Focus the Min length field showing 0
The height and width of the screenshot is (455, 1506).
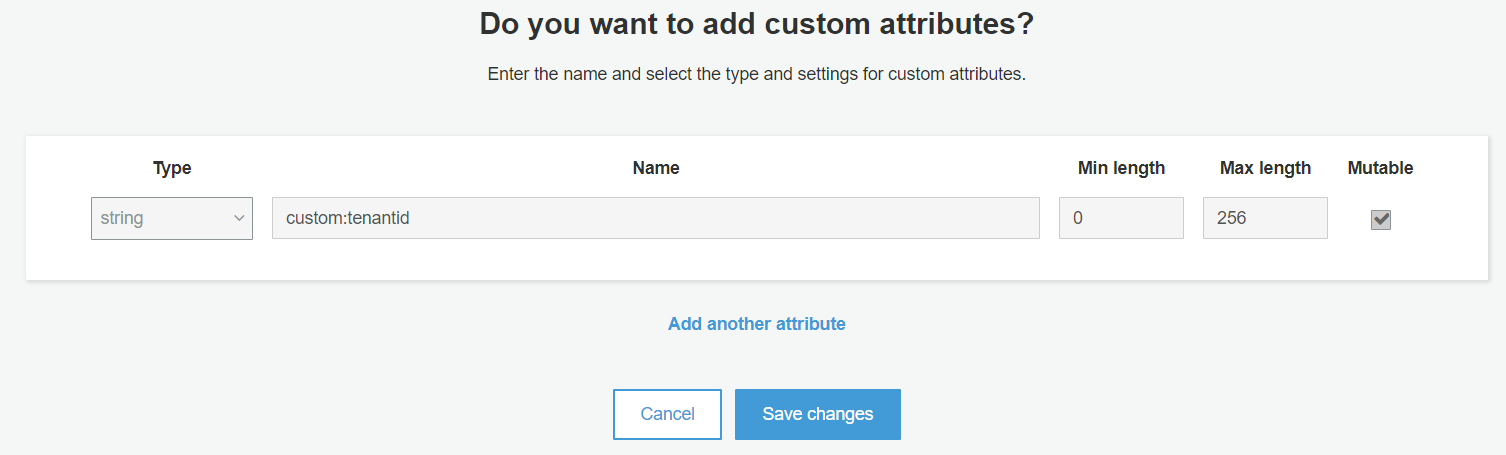(x=1121, y=218)
